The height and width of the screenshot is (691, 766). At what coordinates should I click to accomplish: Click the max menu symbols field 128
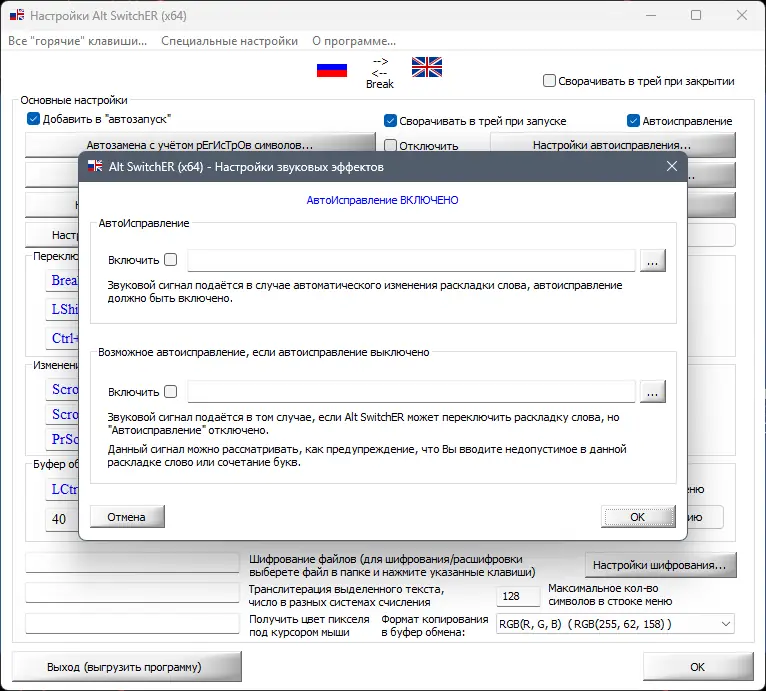tap(518, 596)
